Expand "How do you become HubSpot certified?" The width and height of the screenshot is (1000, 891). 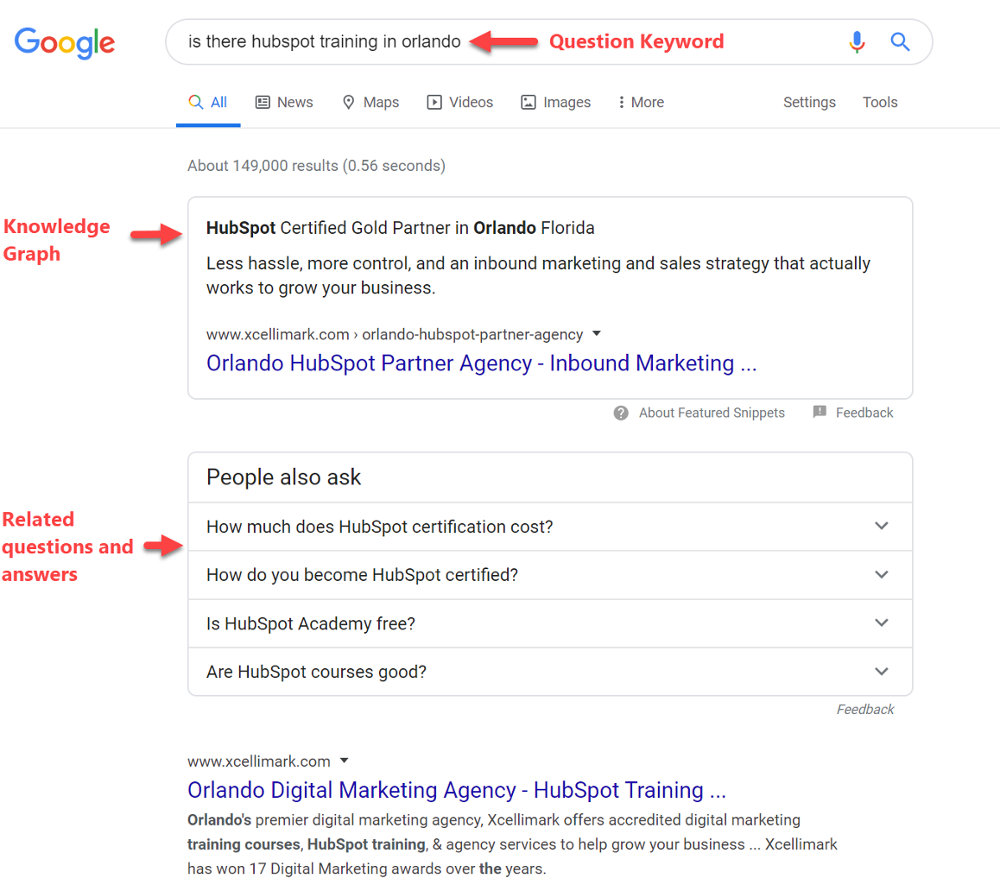pos(550,575)
